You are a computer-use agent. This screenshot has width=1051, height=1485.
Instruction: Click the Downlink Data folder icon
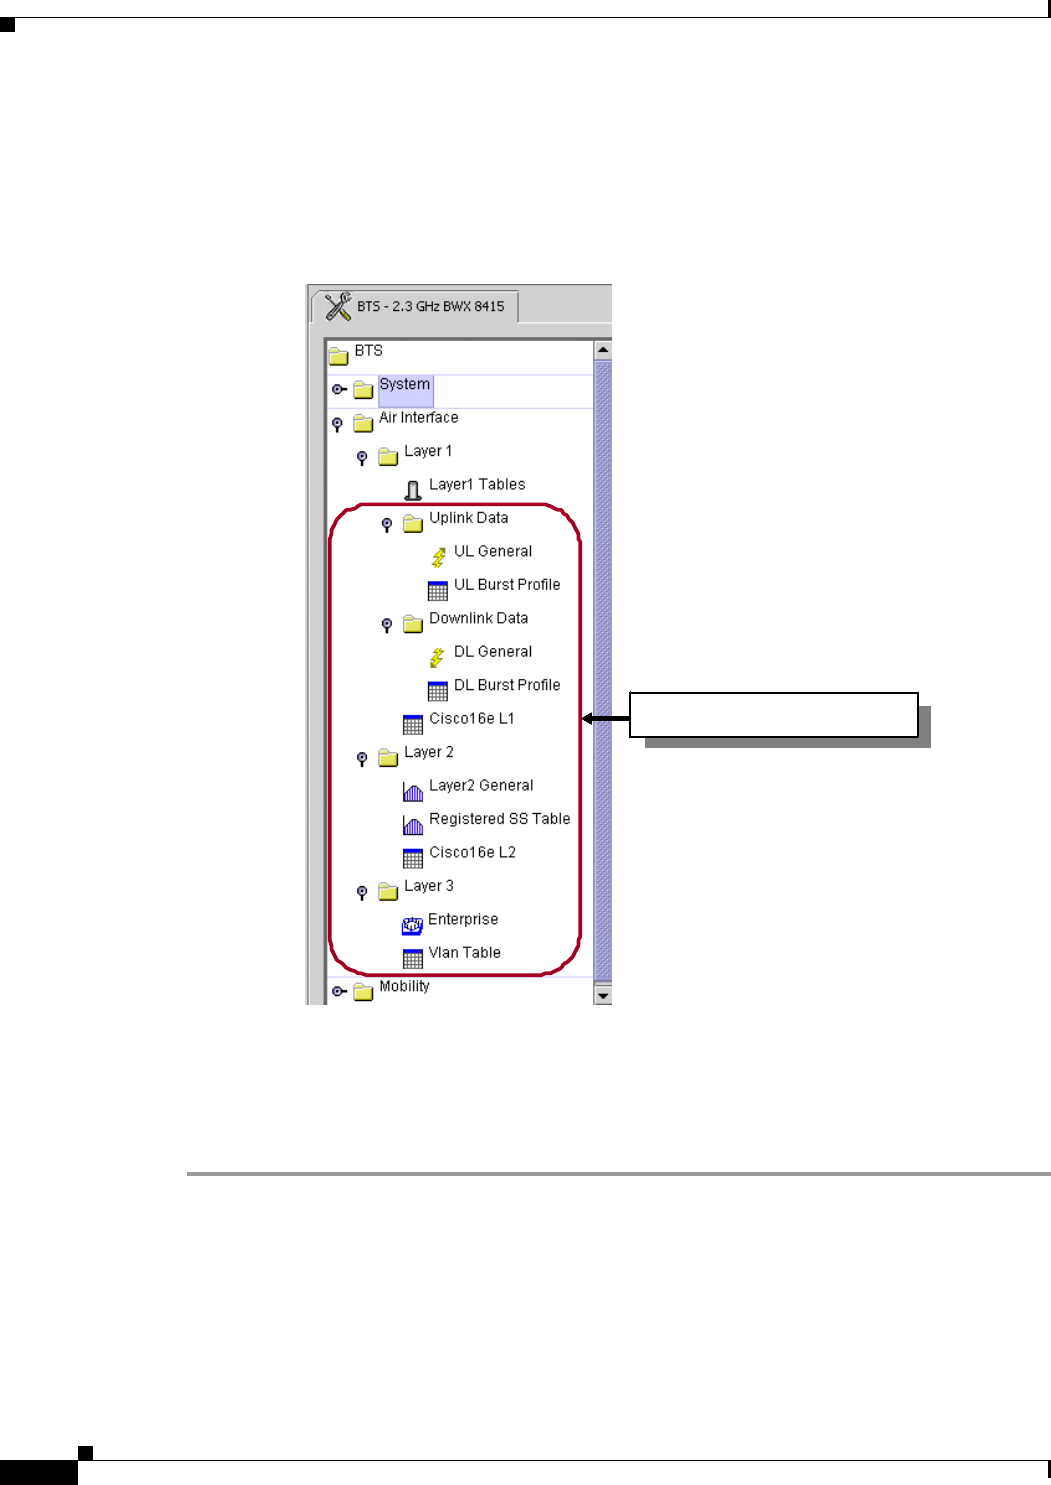pyautogui.click(x=413, y=624)
